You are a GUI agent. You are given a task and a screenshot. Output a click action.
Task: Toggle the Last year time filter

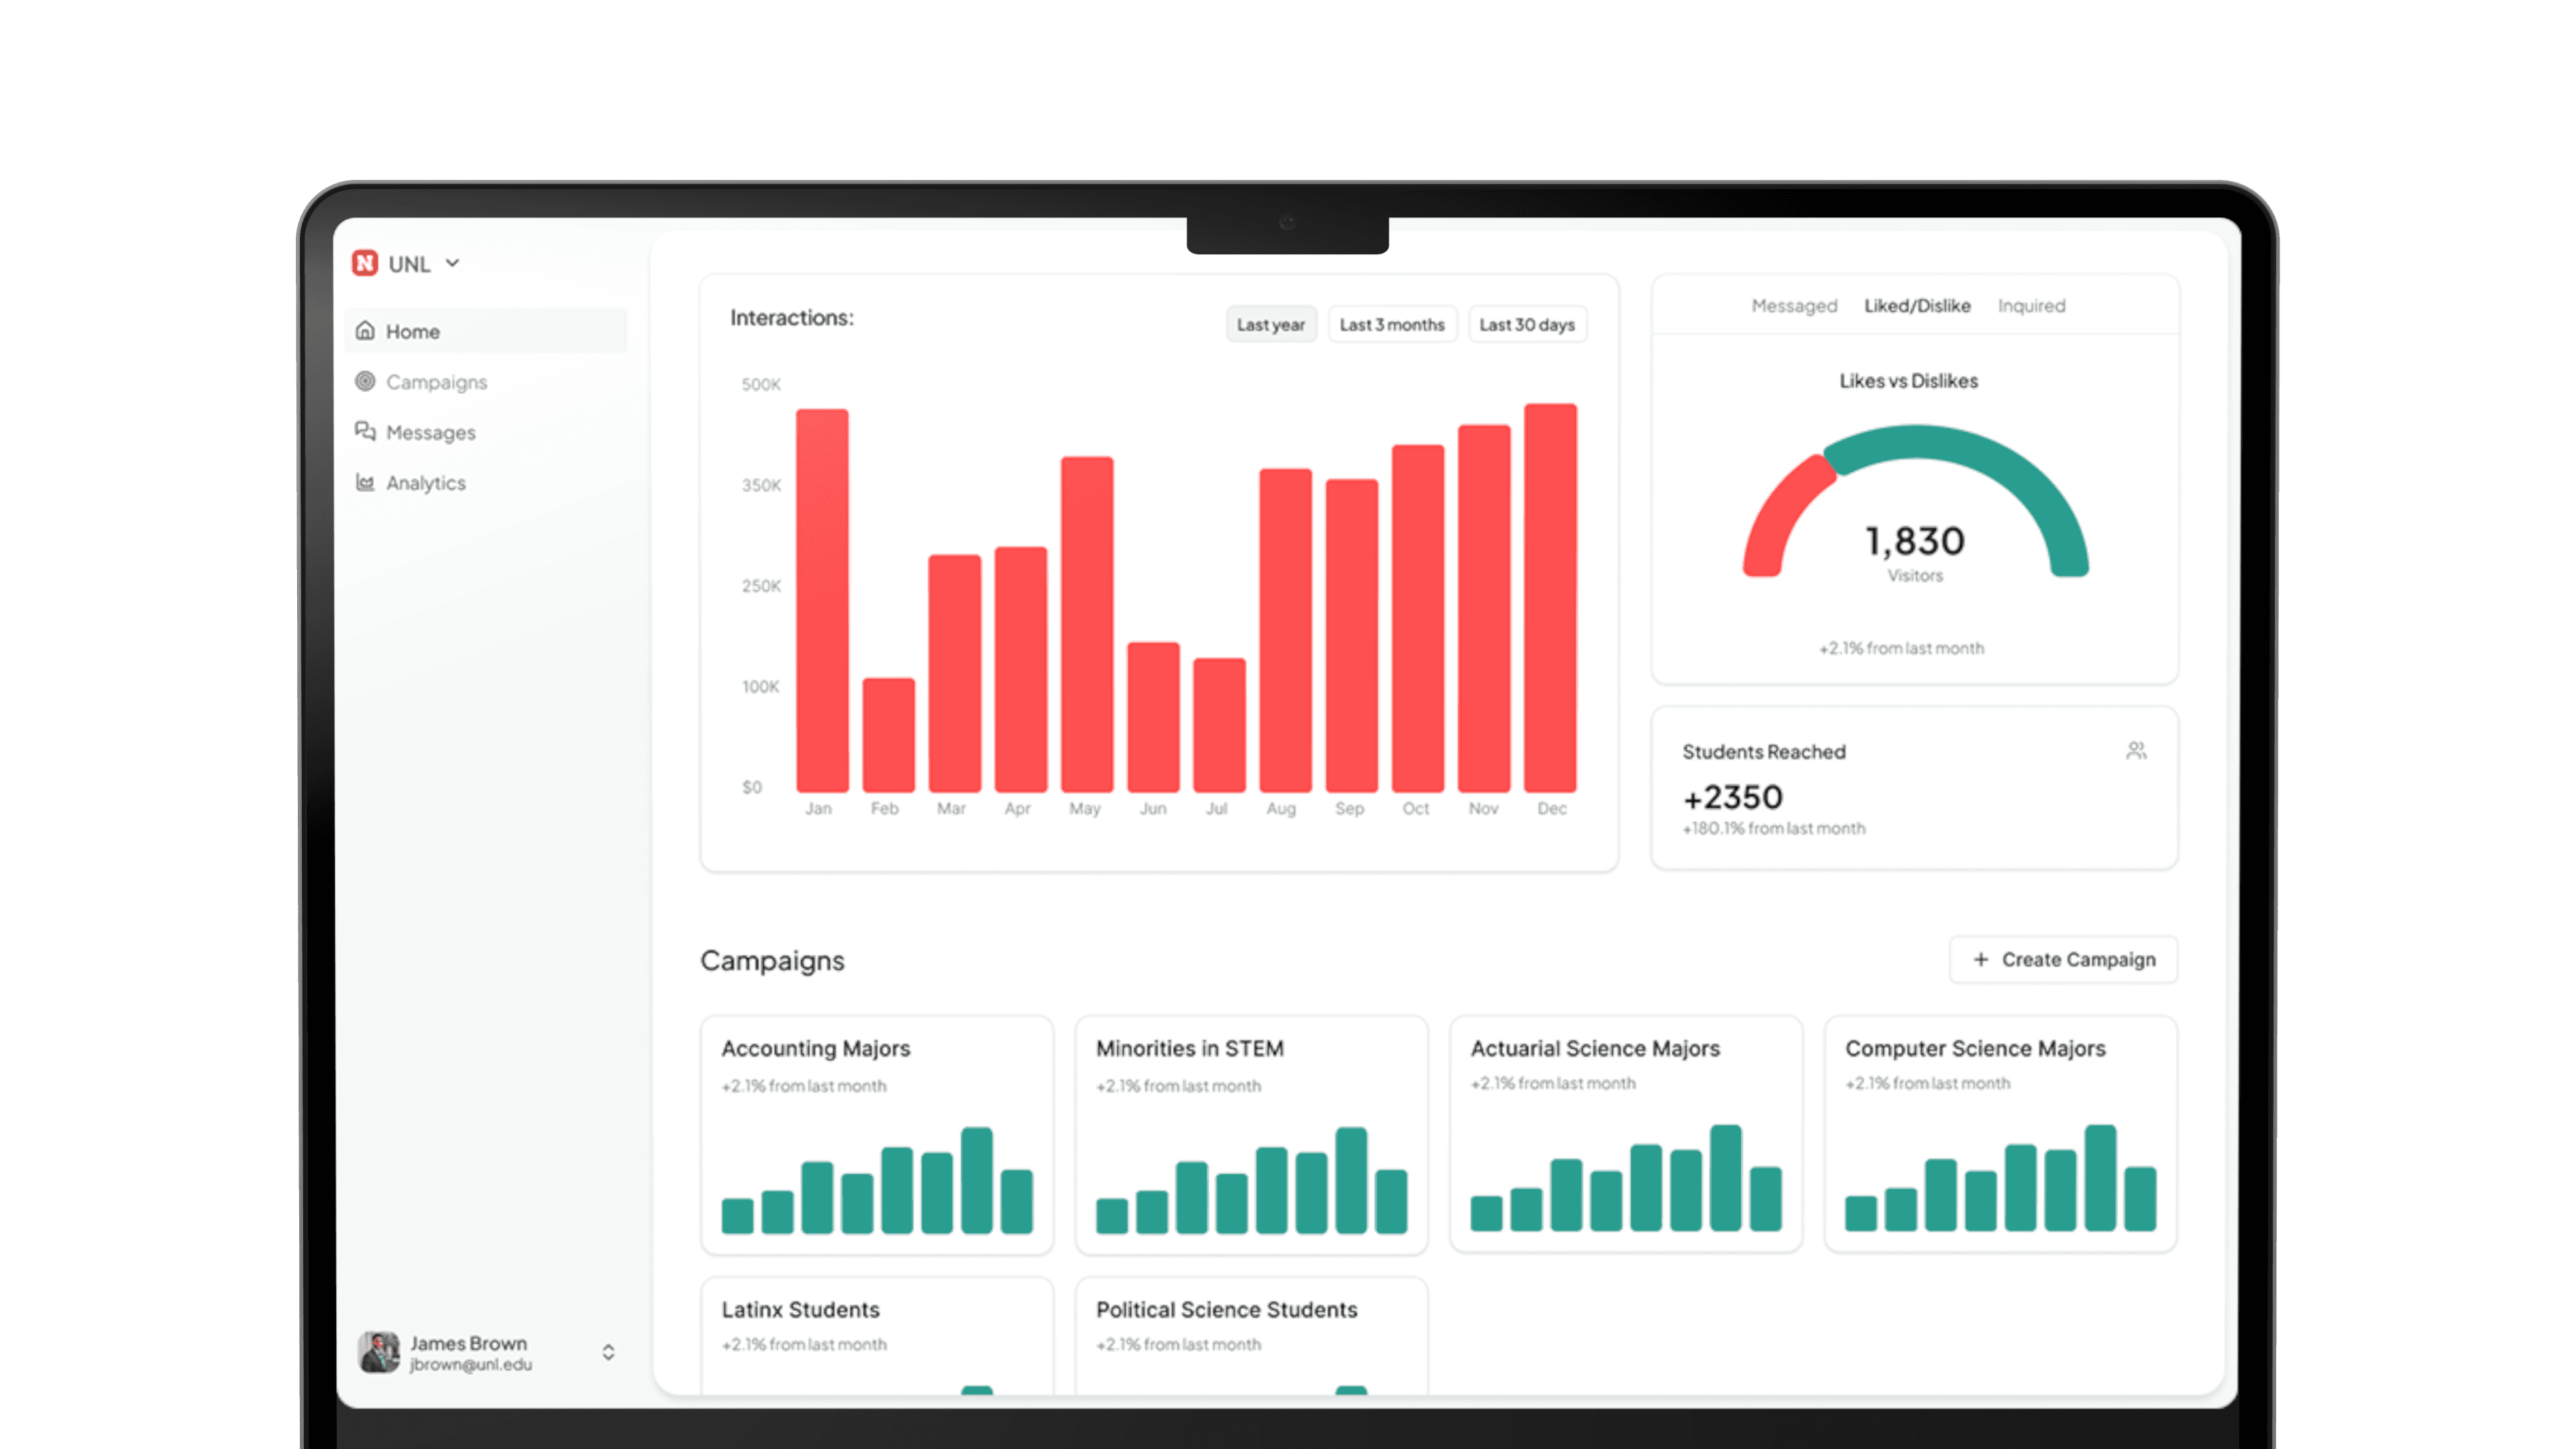pyautogui.click(x=1271, y=324)
